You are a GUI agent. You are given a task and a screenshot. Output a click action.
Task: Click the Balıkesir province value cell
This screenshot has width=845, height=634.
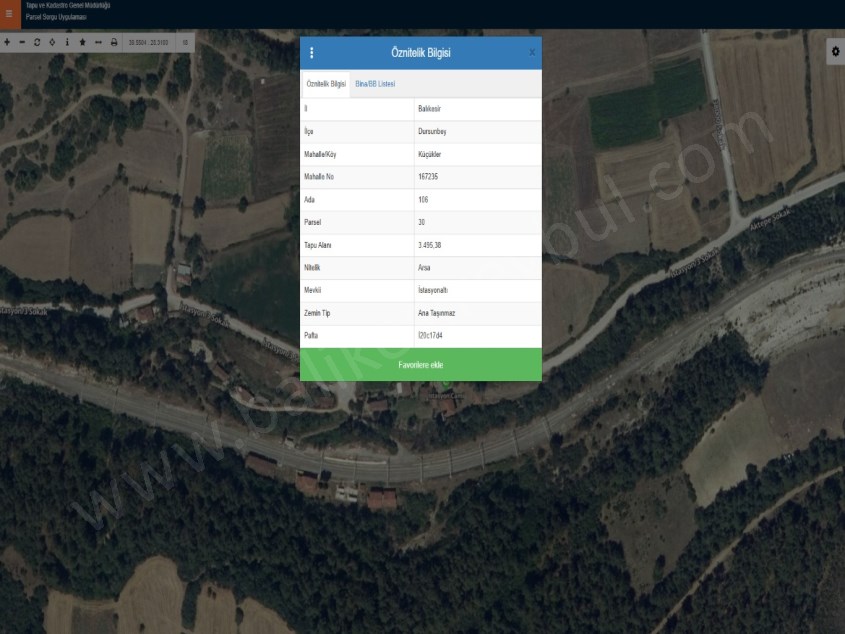pyautogui.click(x=476, y=108)
